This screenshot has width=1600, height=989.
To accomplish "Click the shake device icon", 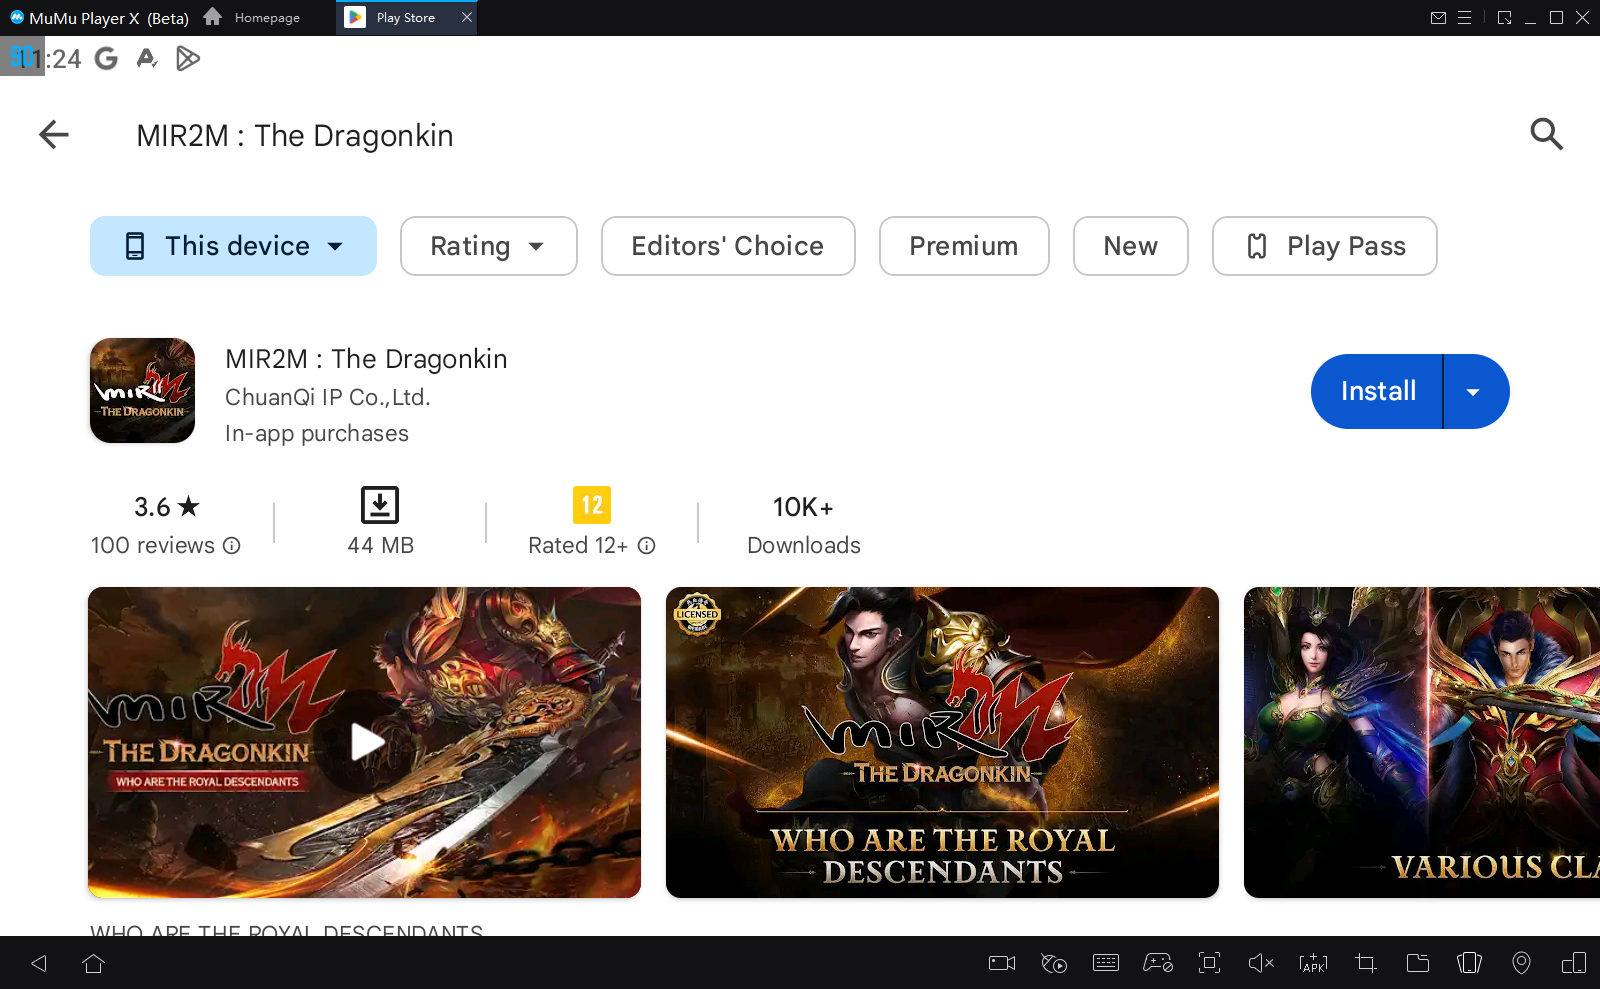I will (x=1469, y=963).
